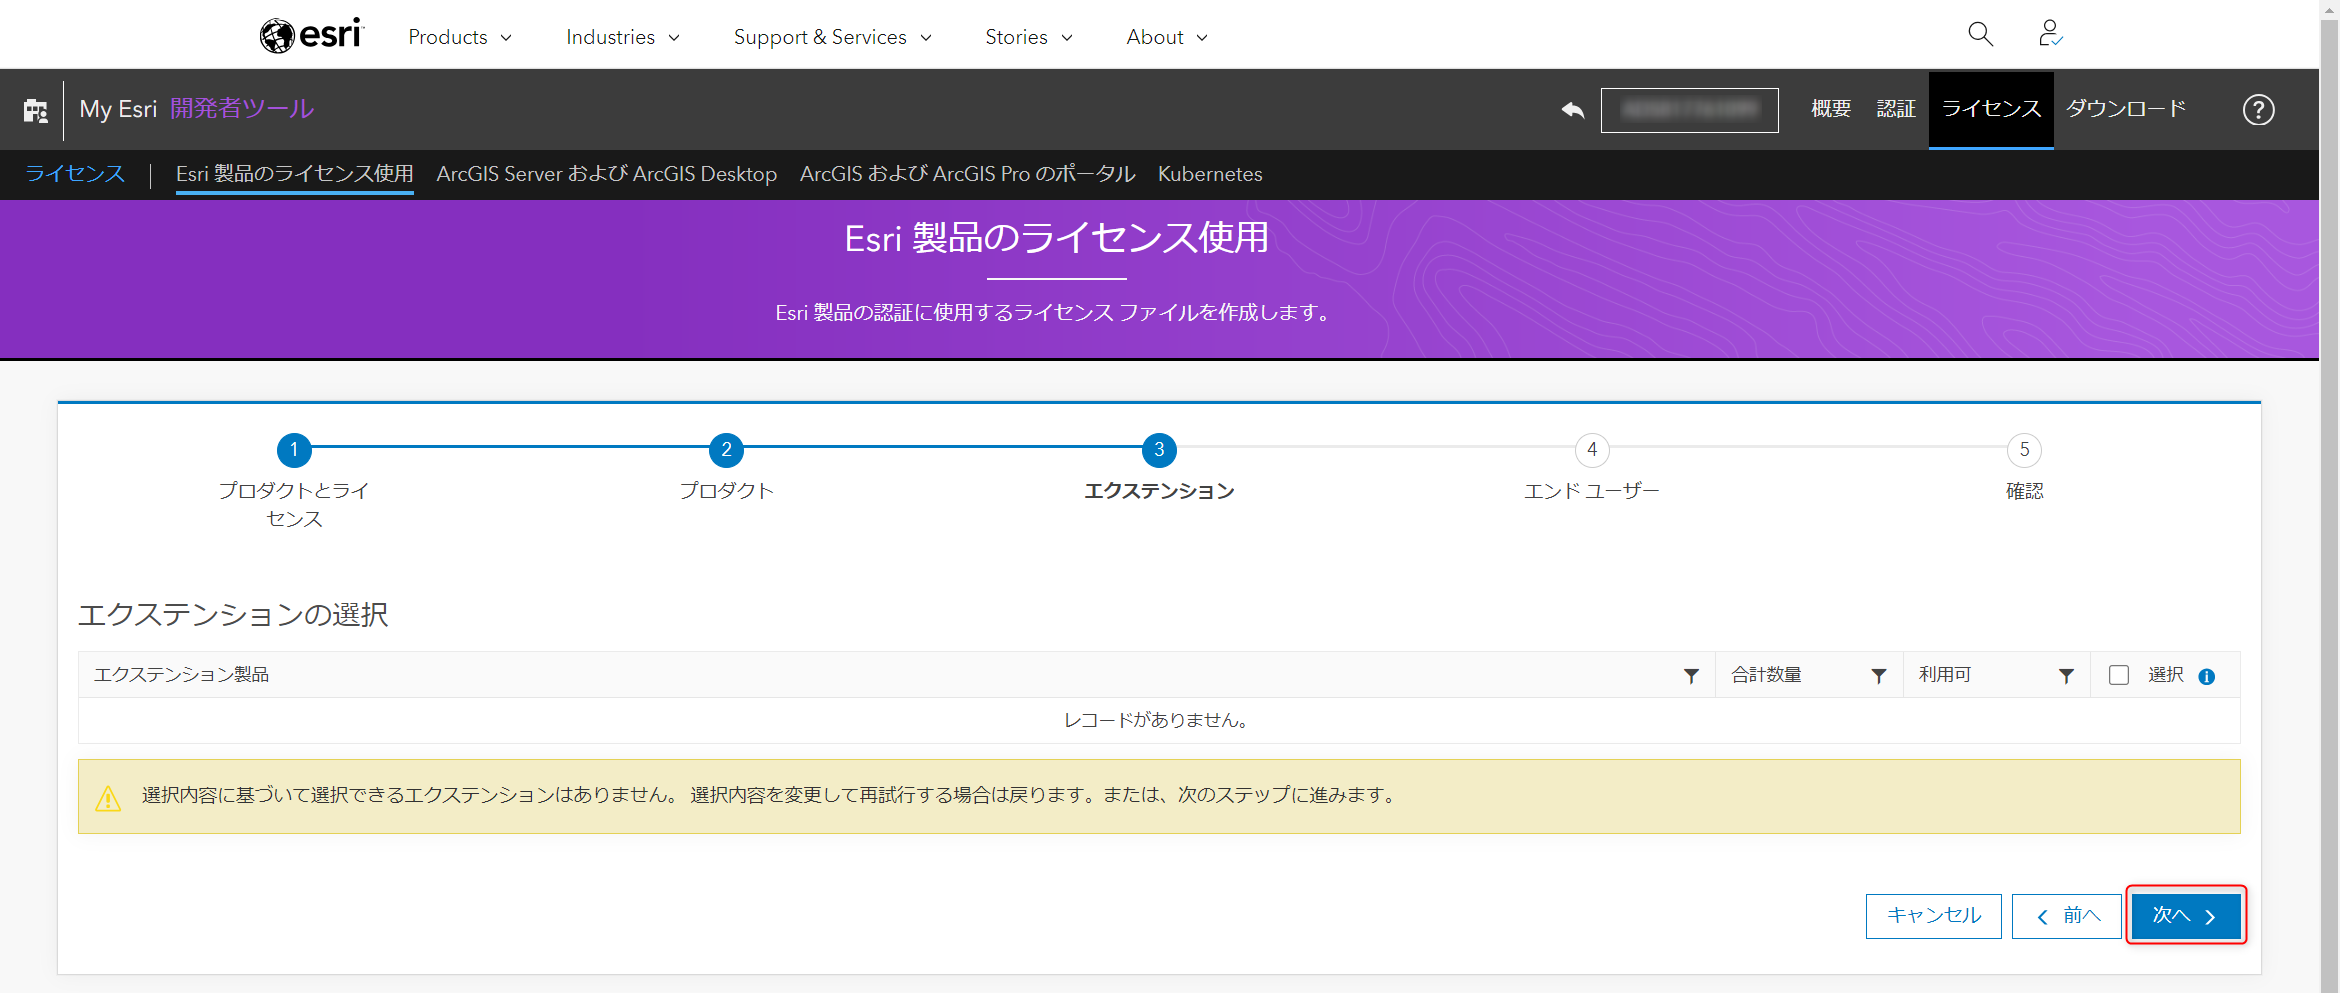
Task: Click step 4 エンド ユーザー circle
Action: (x=1592, y=450)
